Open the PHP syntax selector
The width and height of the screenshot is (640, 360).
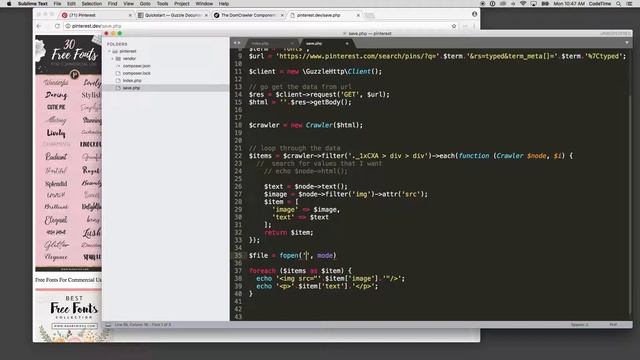pyautogui.click(x=613, y=325)
